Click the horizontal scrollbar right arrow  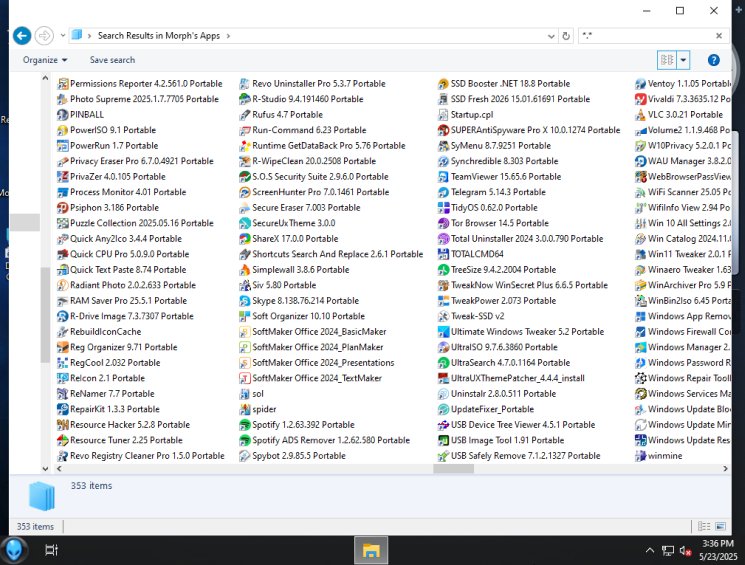(725, 469)
